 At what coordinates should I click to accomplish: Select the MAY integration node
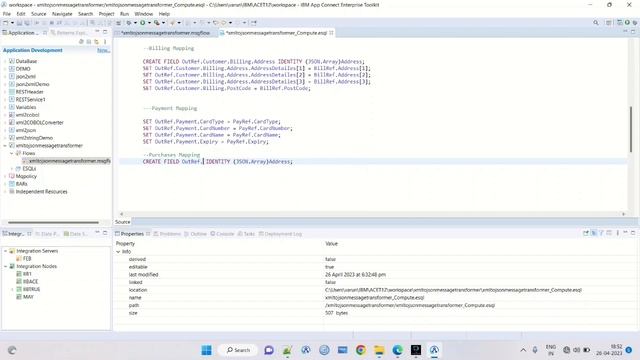pyautogui.click(x=28, y=297)
